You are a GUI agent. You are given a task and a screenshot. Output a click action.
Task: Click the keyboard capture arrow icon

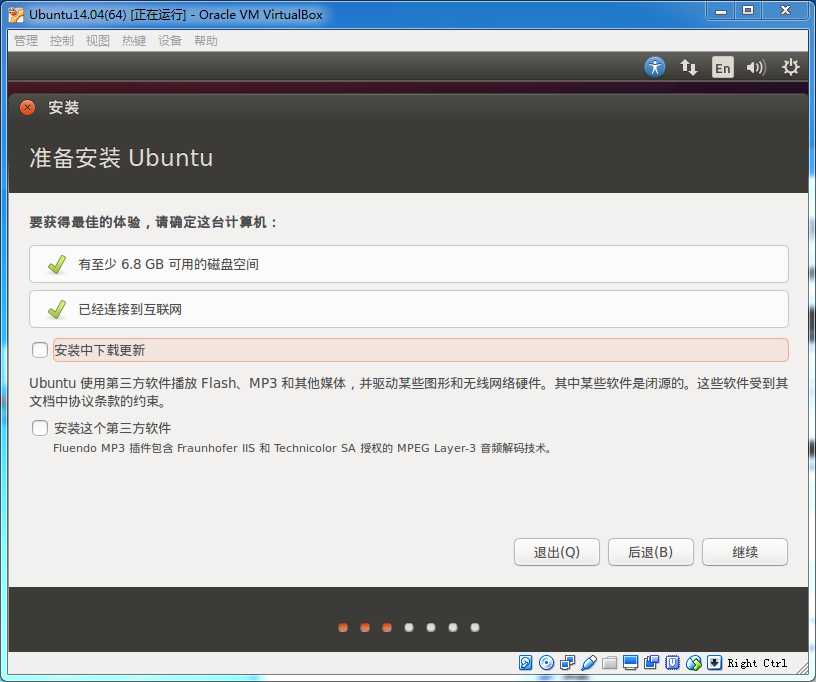pyautogui.click(x=715, y=662)
